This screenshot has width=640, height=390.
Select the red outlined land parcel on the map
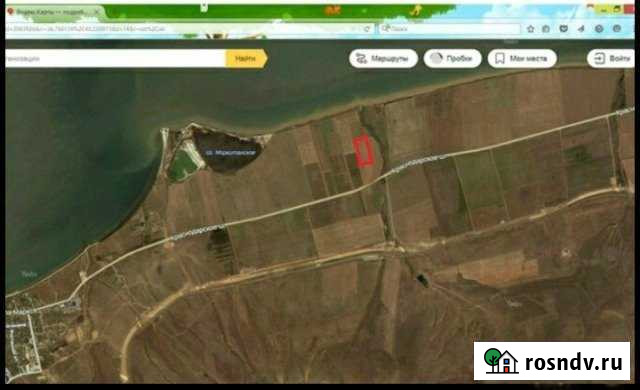362,151
